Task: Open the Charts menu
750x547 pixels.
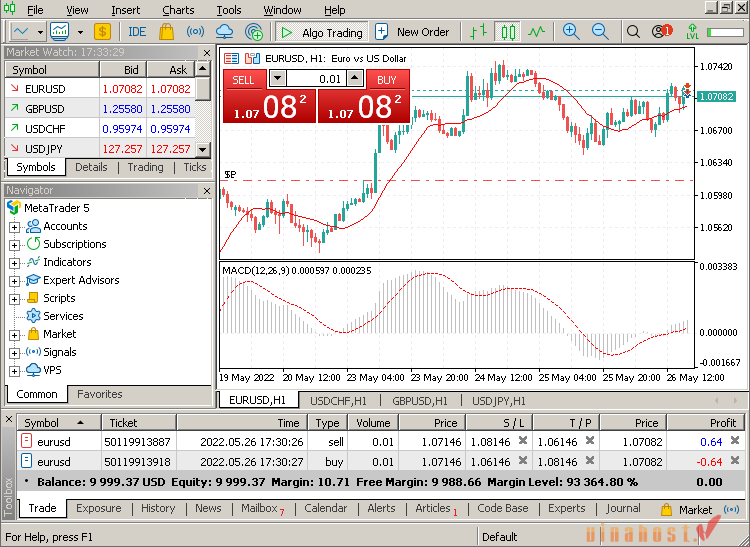Action: tap(178, 10)
